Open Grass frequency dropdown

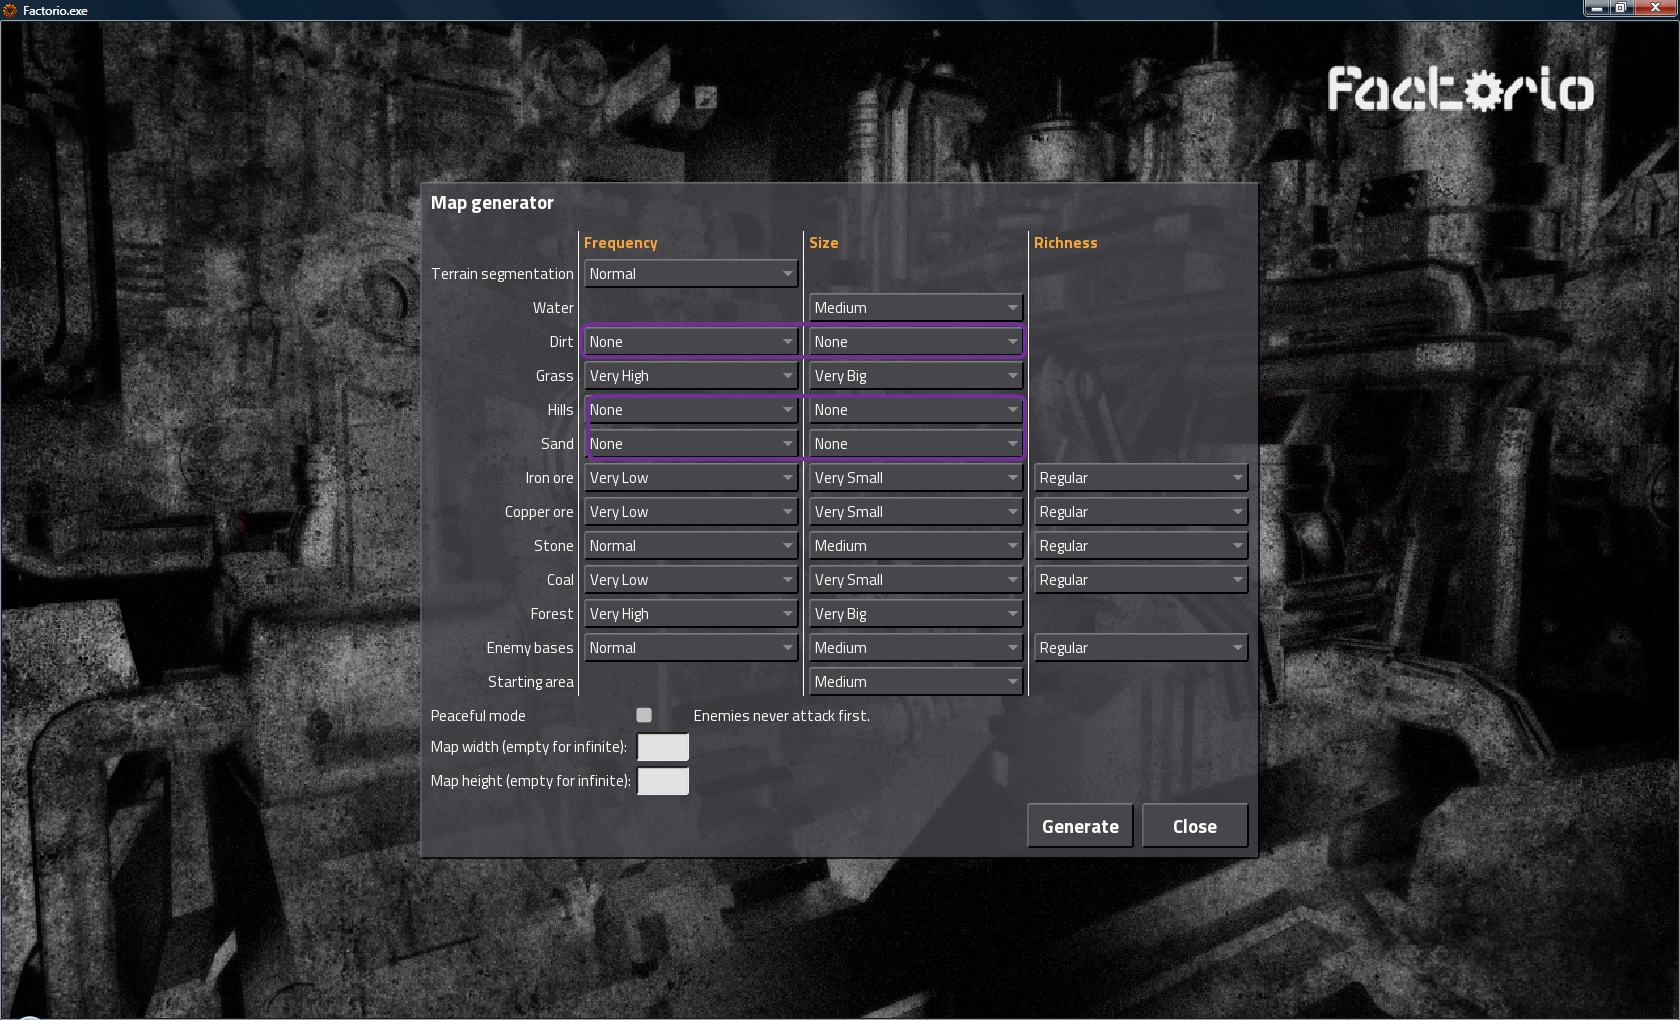(691, 376)
